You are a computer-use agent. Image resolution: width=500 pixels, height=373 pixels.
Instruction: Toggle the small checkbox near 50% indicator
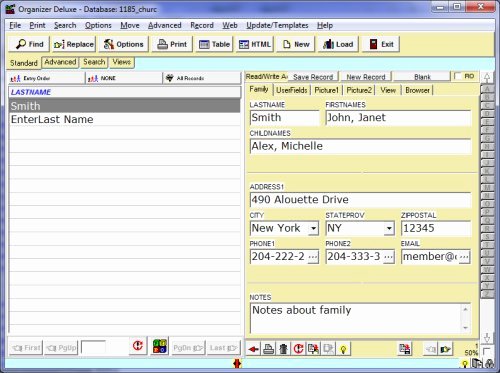[486, 351]
